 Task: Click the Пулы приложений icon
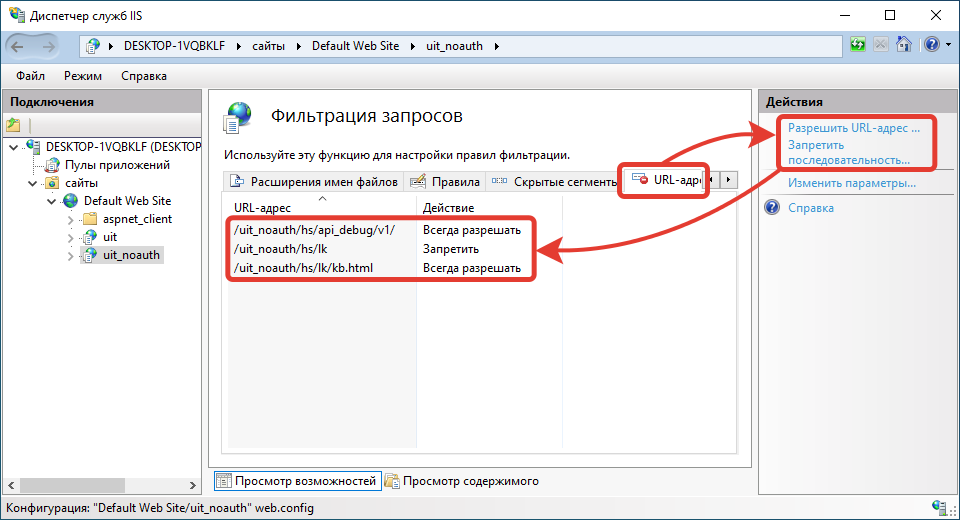[x=53, y=165]
